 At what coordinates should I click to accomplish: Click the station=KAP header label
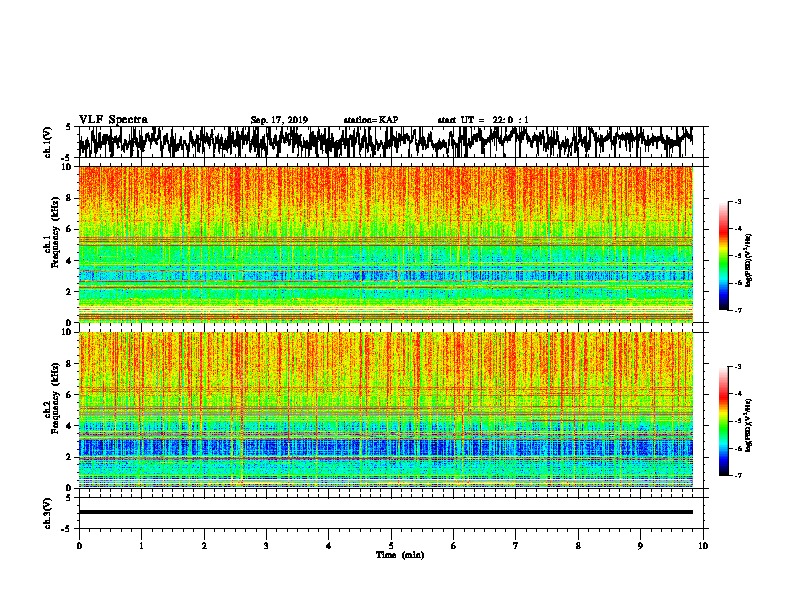pos(371,120)
